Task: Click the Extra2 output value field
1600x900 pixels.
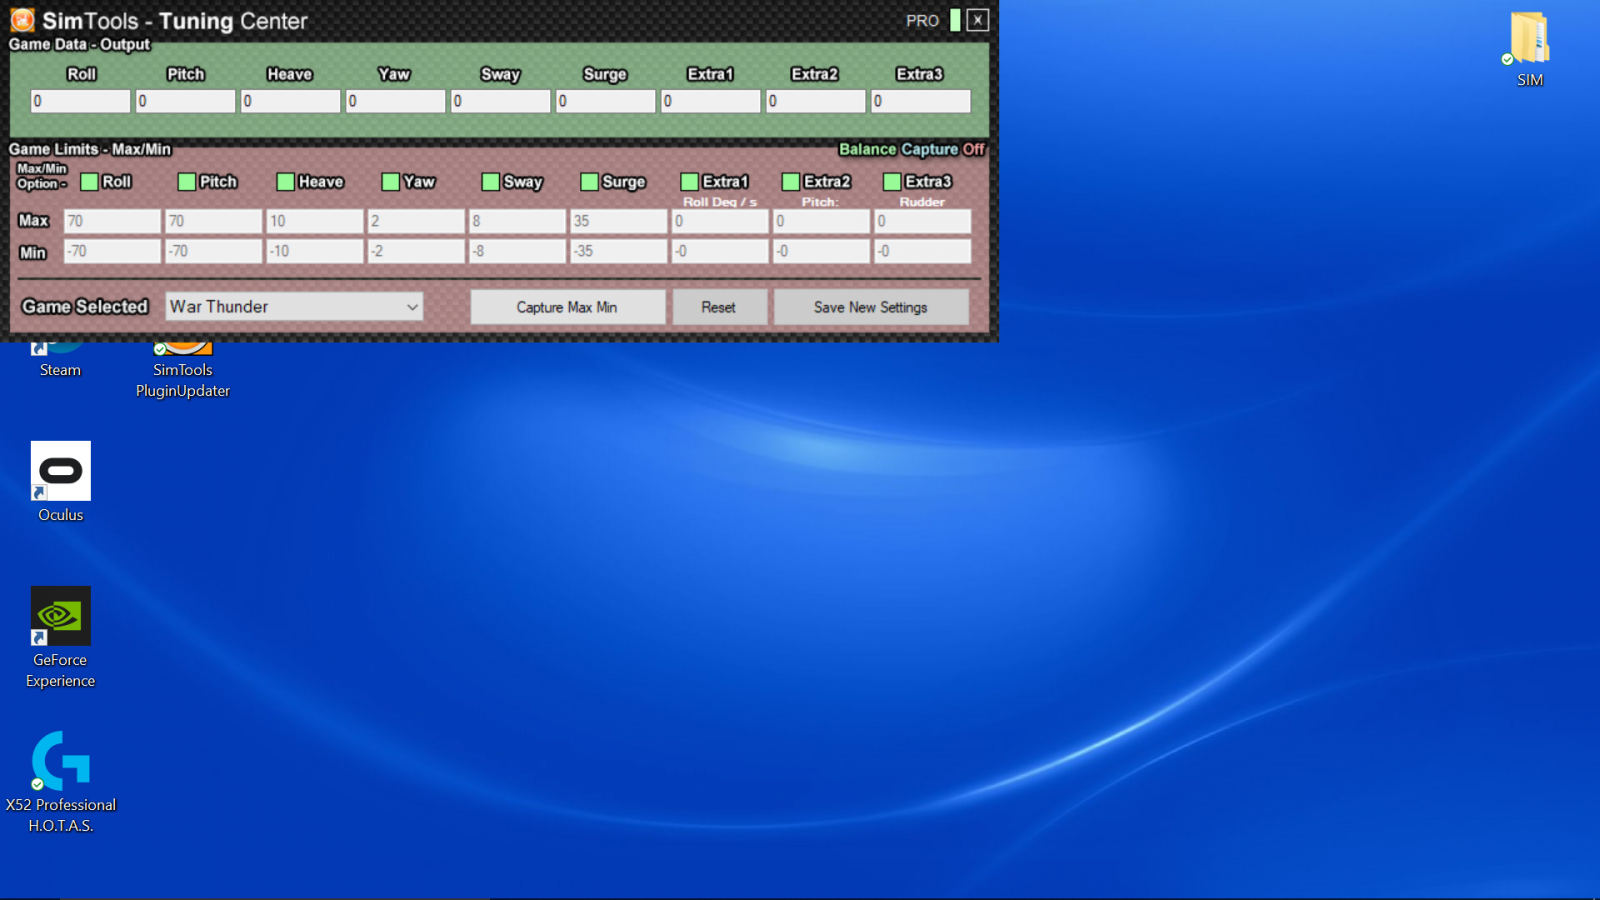Action: tap(816, 101)
